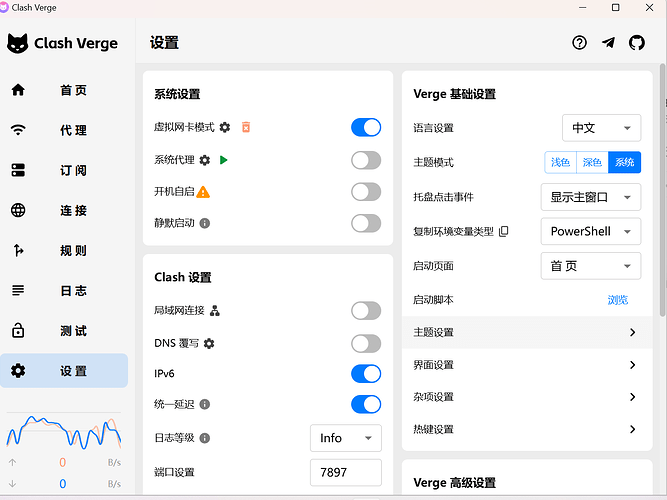Click the red delete icon beside 虚拟网卡模式
Viewport: 667px width, 500px height.
click(246, 127)
